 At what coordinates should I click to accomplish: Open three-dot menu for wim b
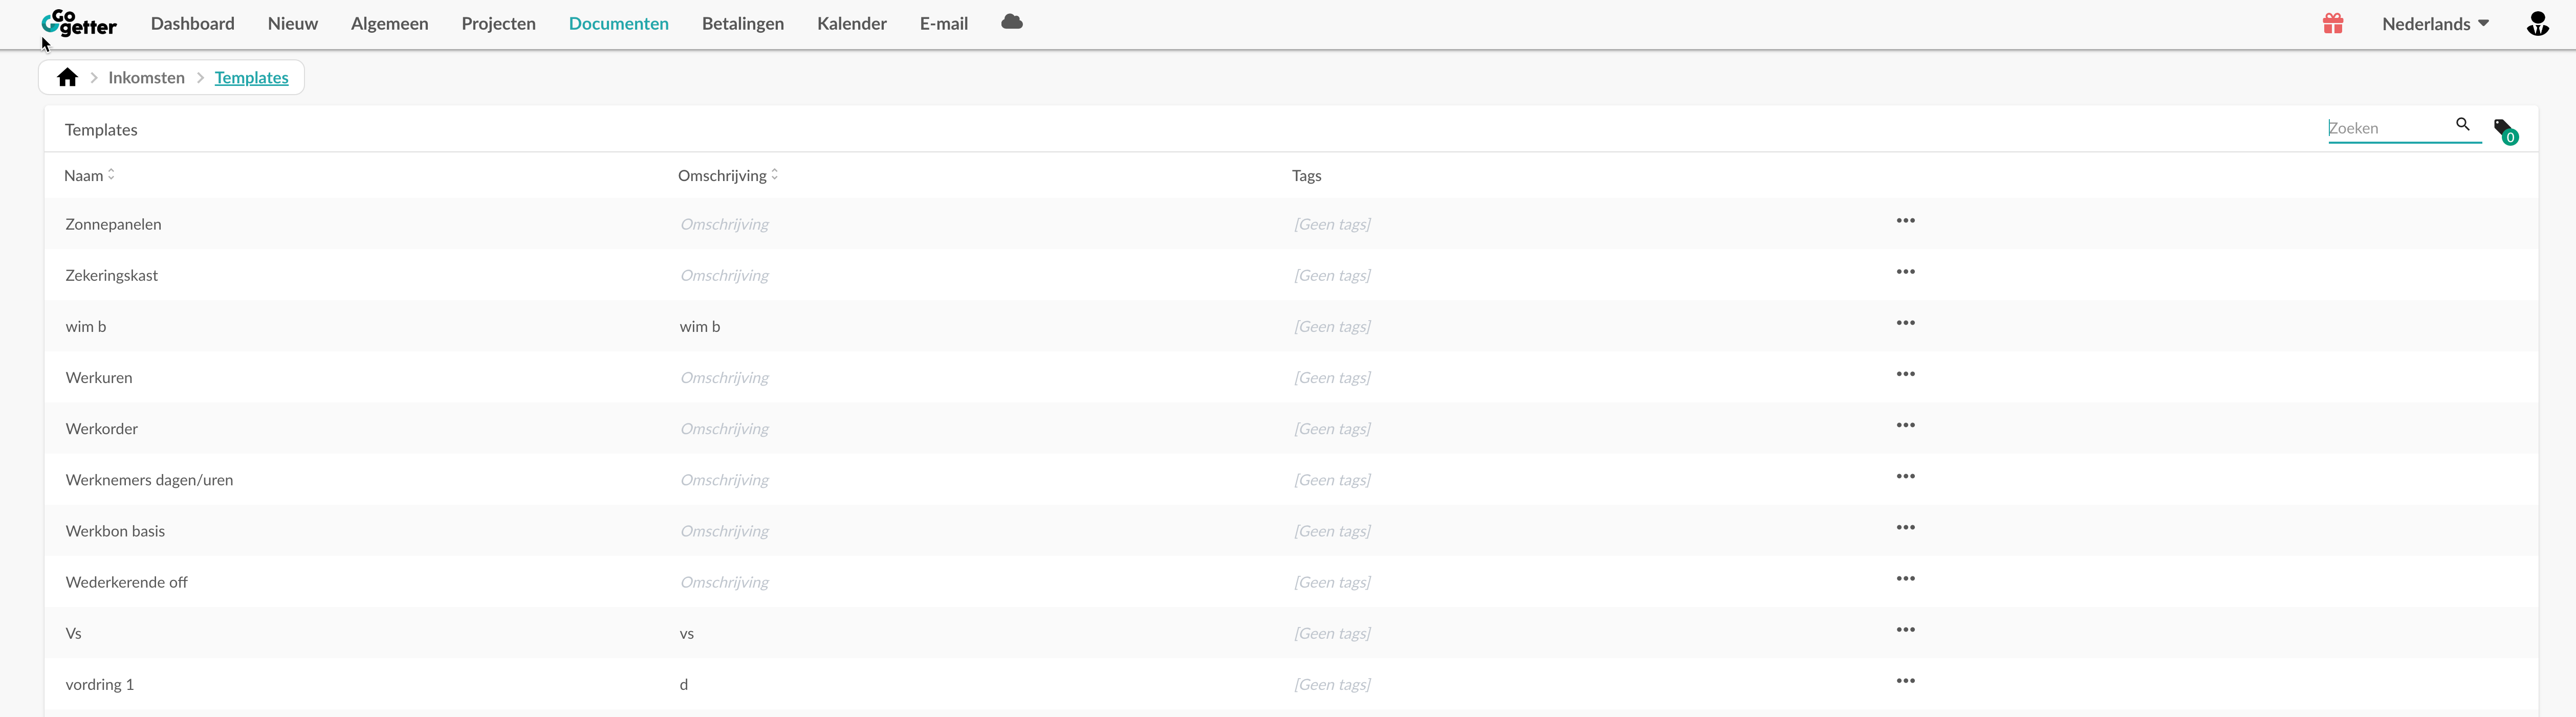pyautogui.click(x=1905, y=323)
